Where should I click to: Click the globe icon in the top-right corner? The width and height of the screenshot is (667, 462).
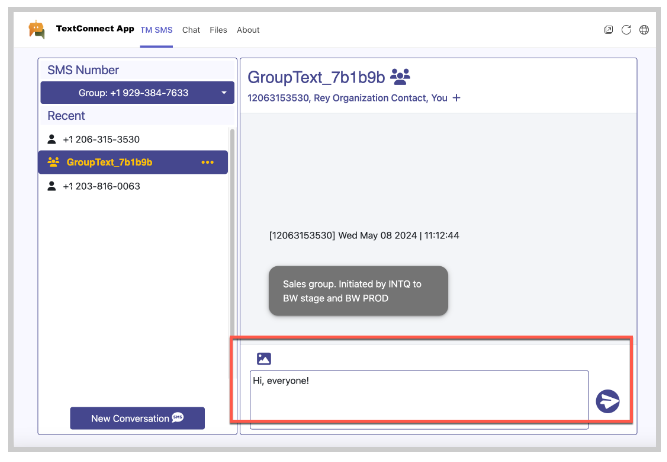pos(643,30)
